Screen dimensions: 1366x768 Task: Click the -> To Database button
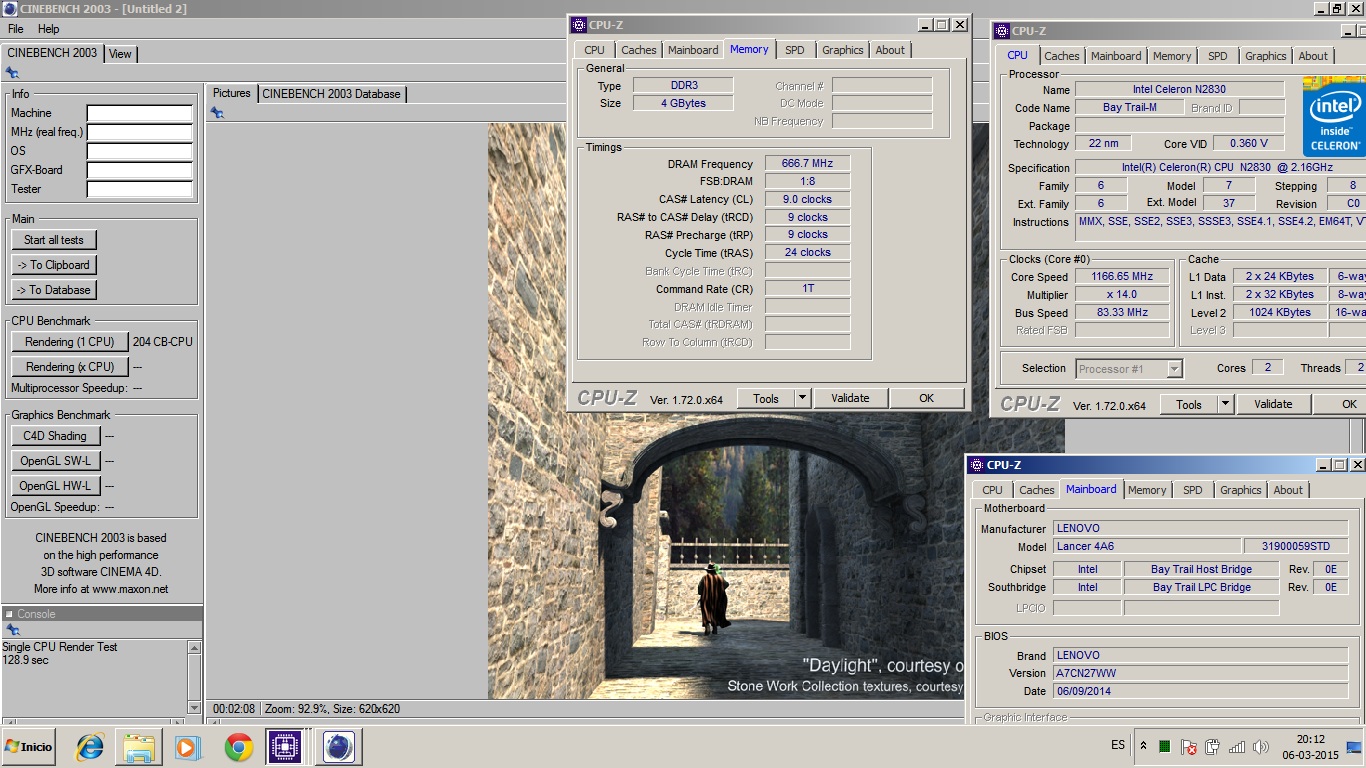tap(54, 290)
